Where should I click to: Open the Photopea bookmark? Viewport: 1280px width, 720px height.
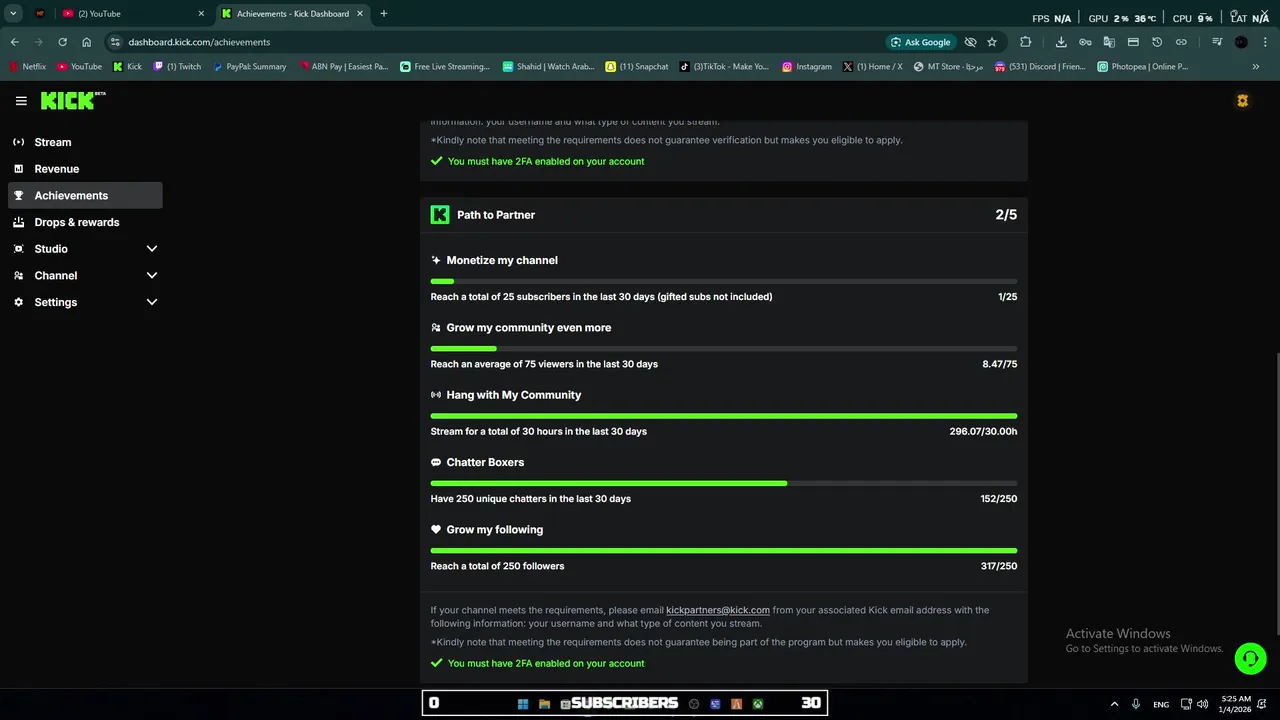[x=1142, y=67]
